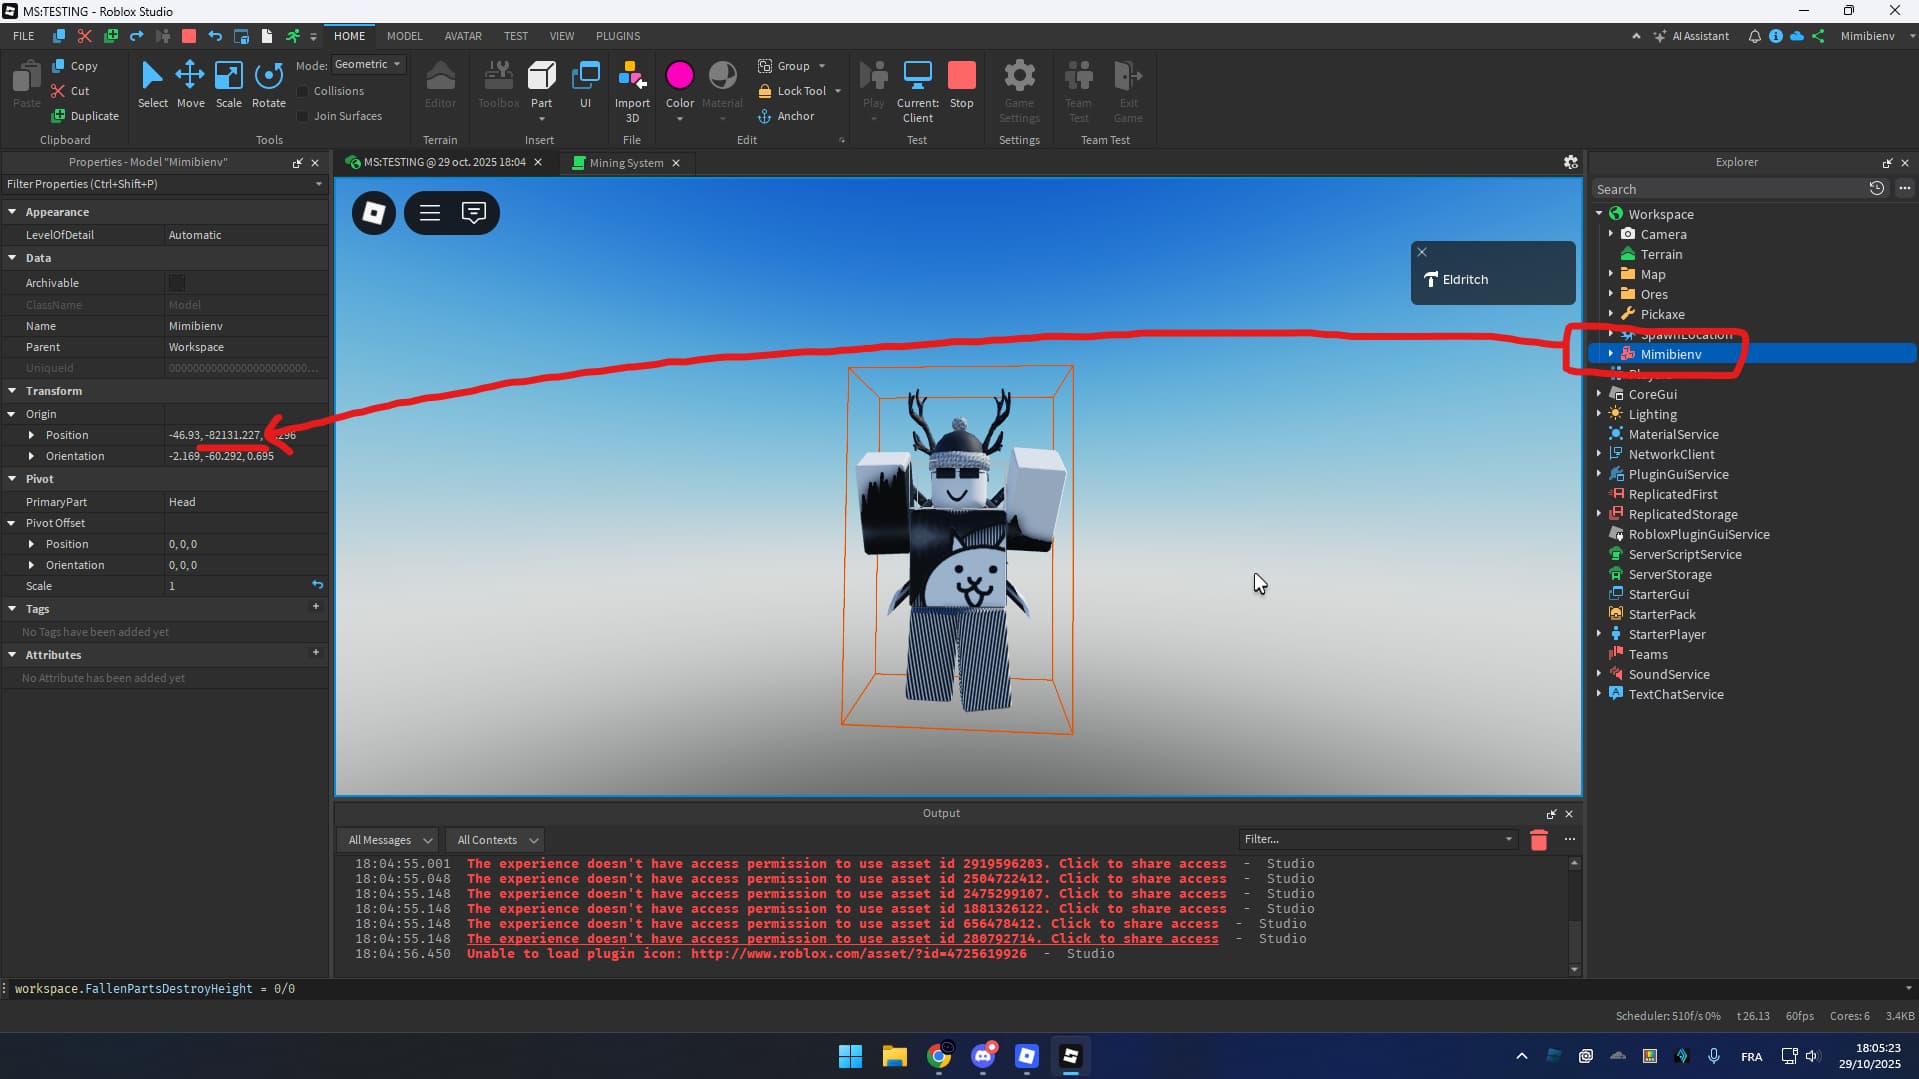Screen dimensions: 1919x1079
Task: Cut the selected object
Action: (x=71, y=91)
